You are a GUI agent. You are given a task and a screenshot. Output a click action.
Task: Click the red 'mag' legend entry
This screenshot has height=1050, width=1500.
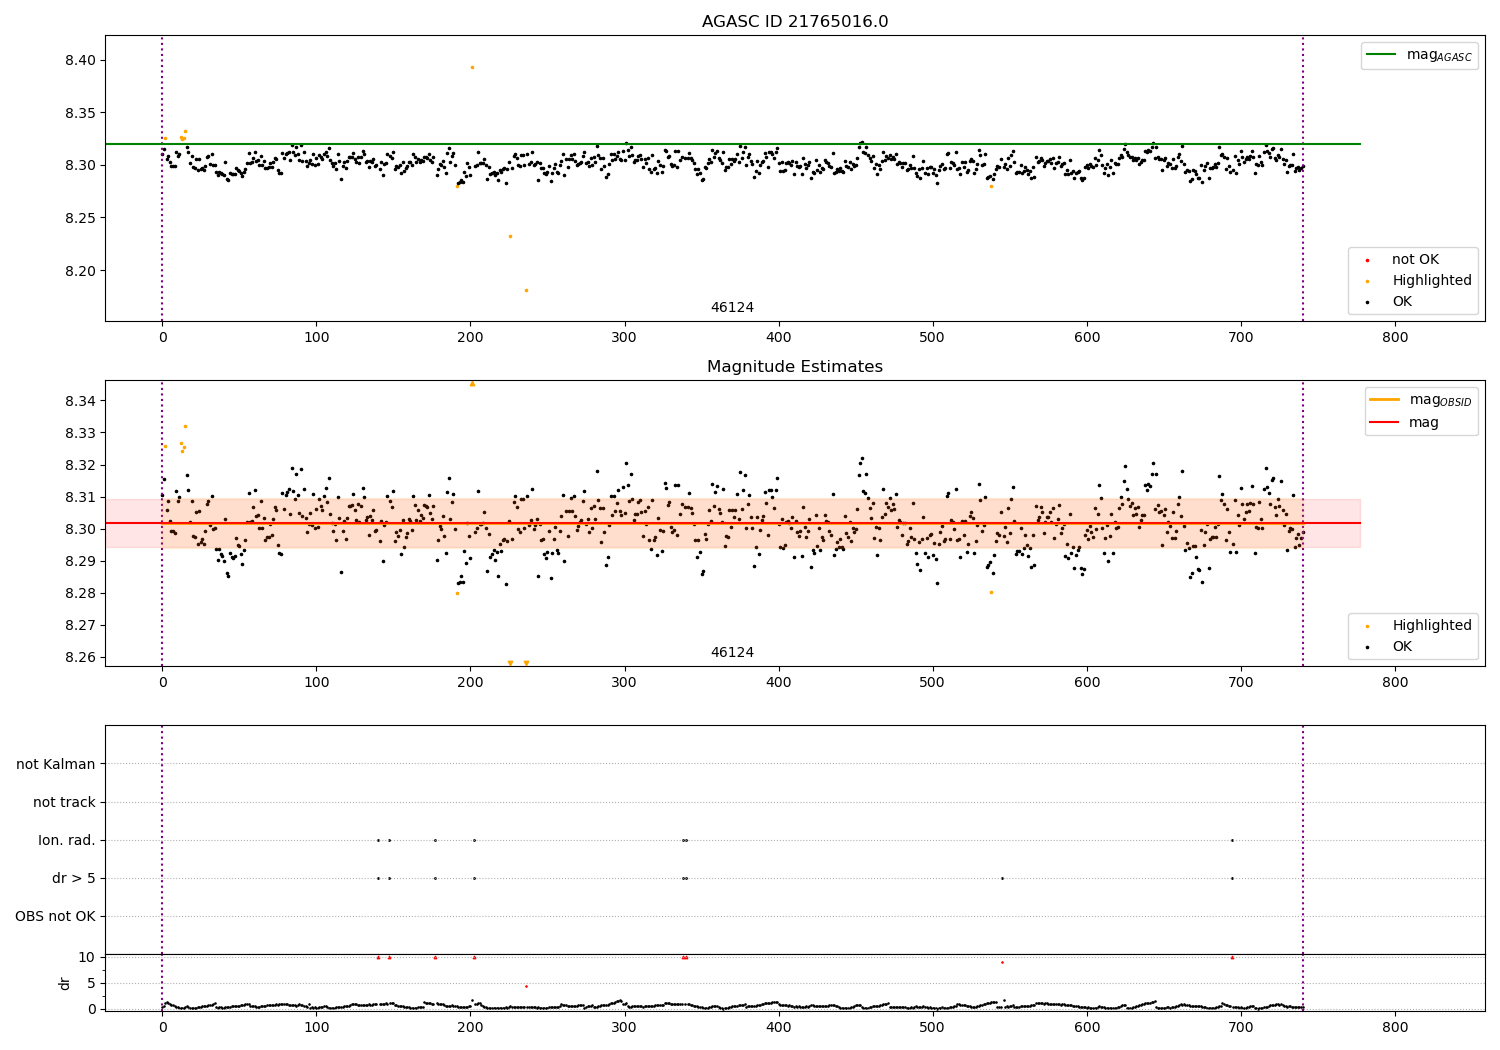(x=1404, y=422)
